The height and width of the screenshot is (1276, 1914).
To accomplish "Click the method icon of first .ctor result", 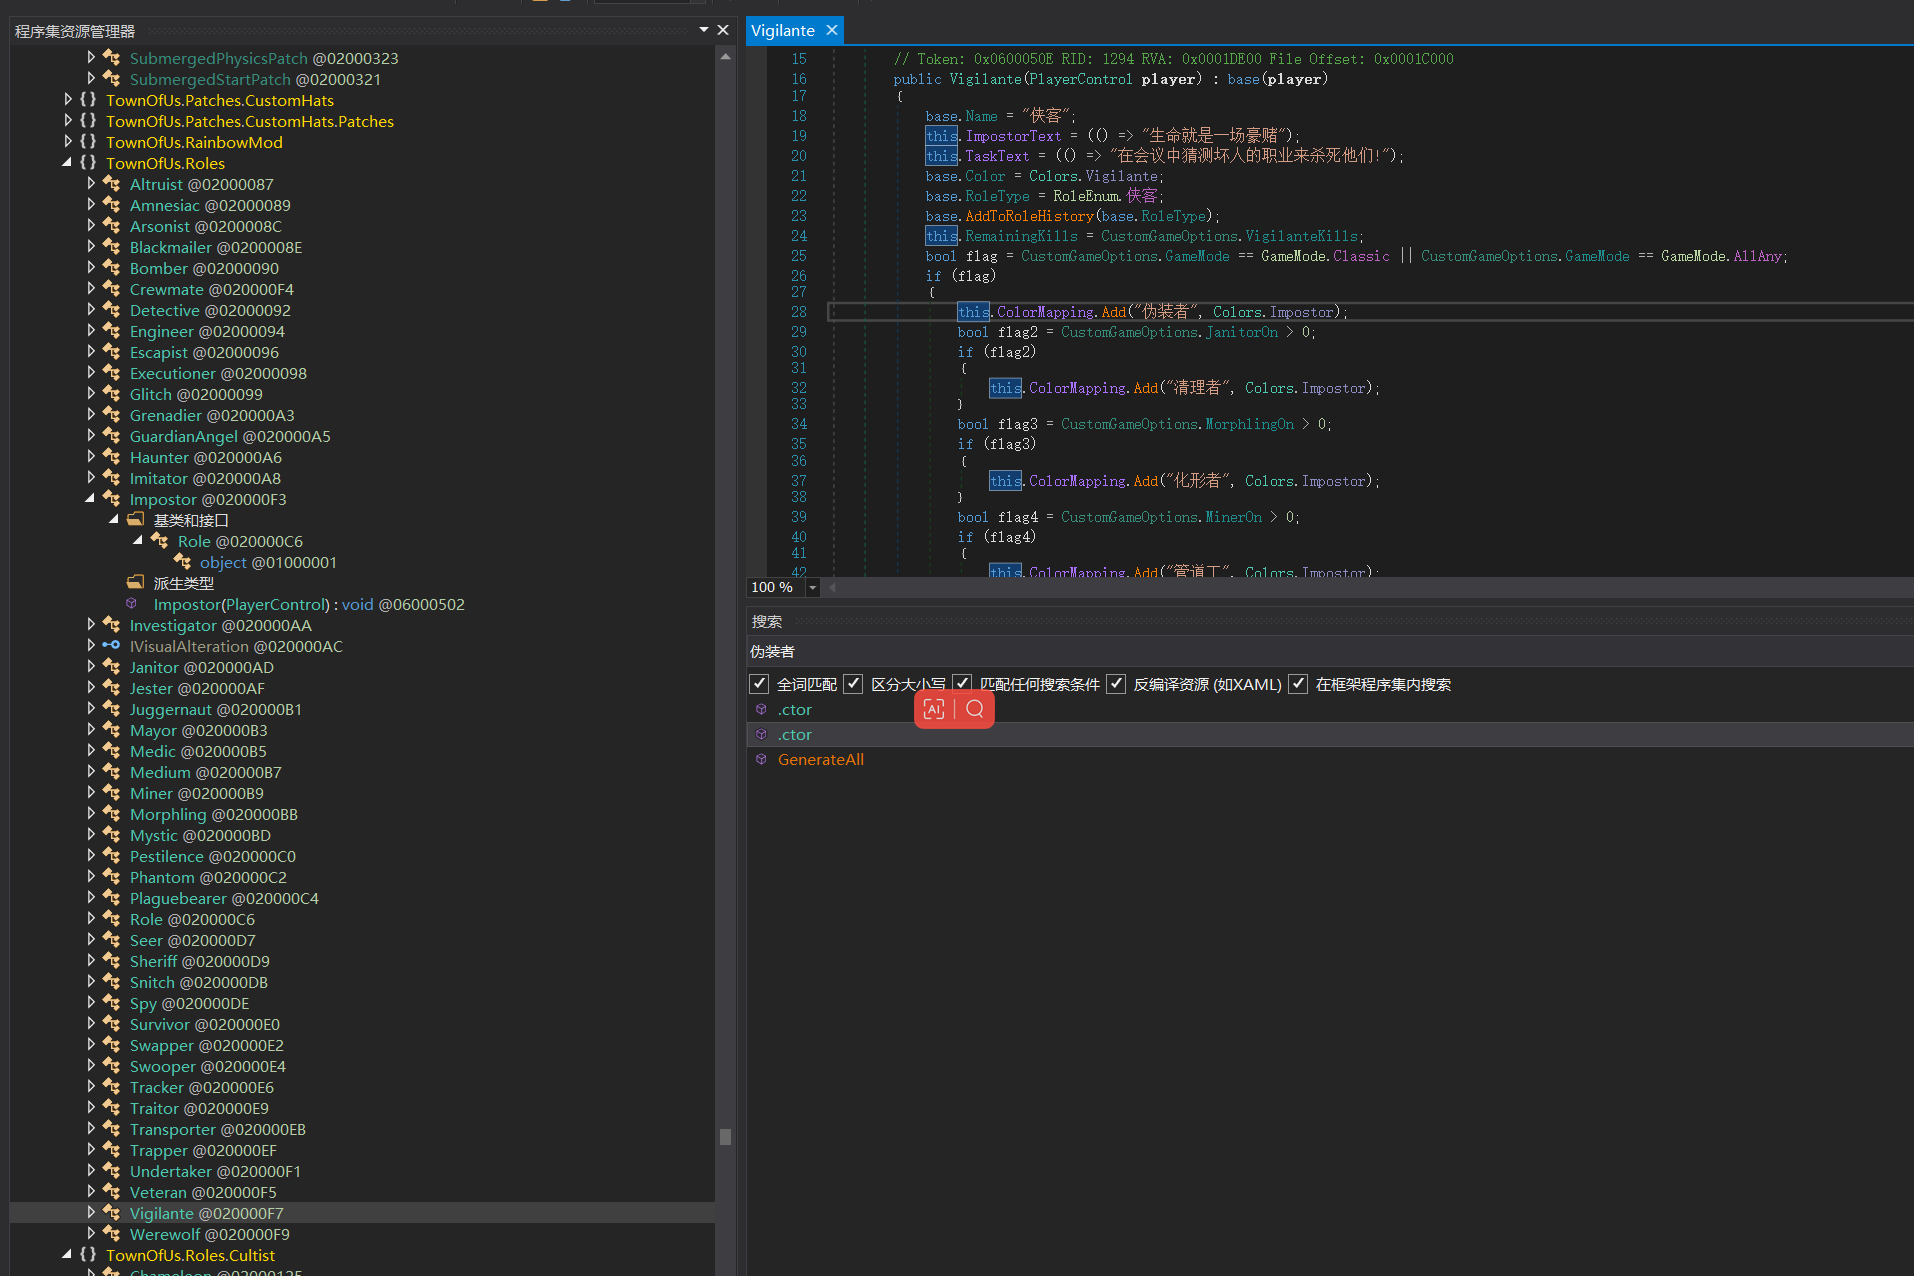I will pos(761,709).
